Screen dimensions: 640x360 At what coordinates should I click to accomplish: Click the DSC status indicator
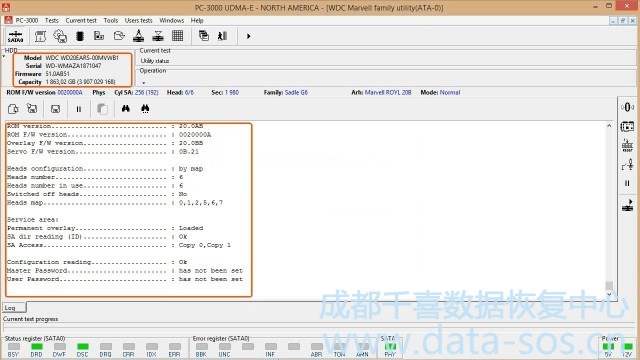82,347
